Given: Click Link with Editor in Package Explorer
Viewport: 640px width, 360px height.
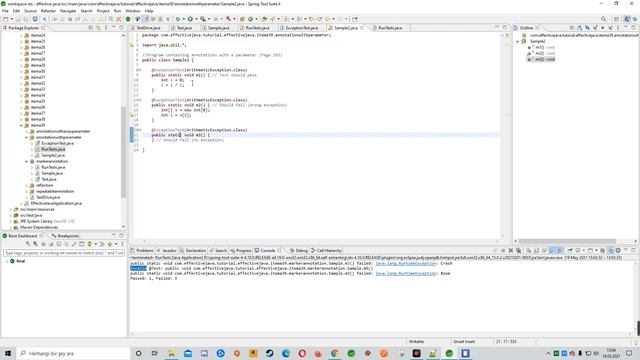Looking at the screenshot, I should pyautogui.click(x=98, y=28).
